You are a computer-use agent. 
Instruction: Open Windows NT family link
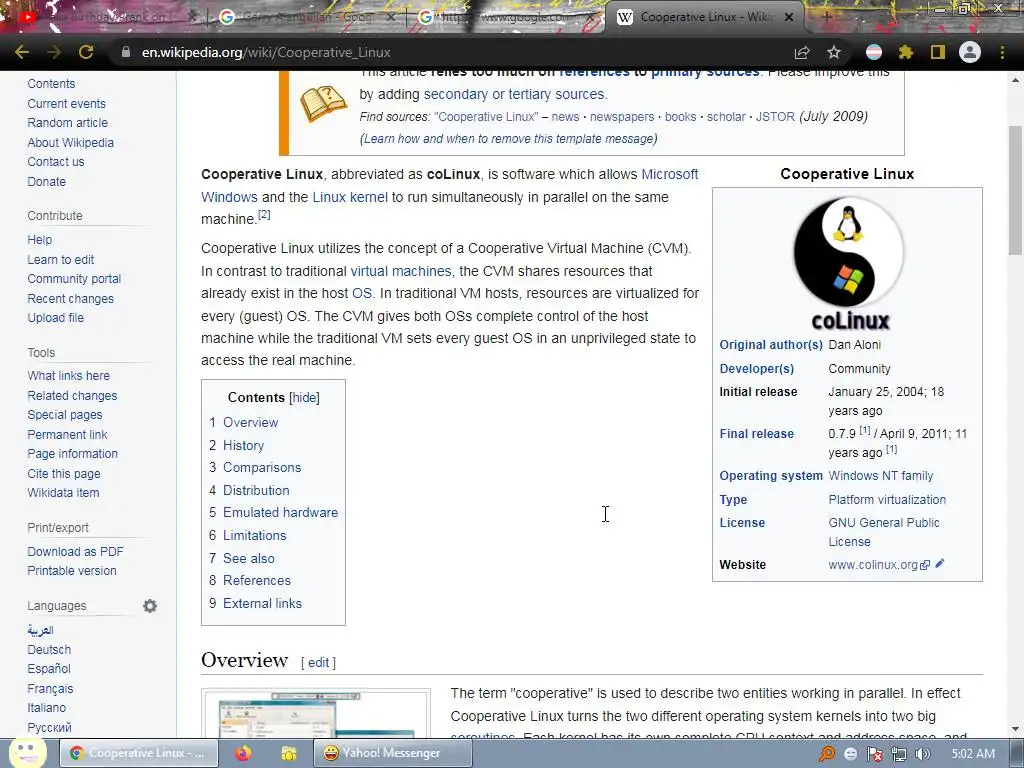pyautogui.click(x=880, y=476)
